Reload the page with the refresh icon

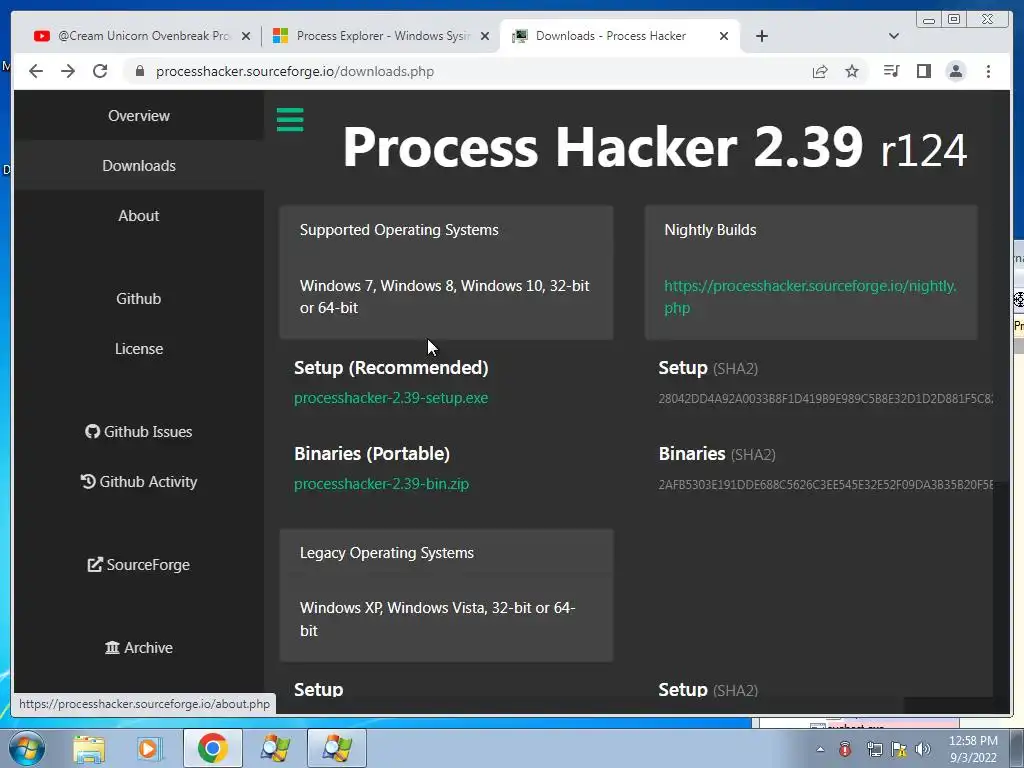pos(100,71)
